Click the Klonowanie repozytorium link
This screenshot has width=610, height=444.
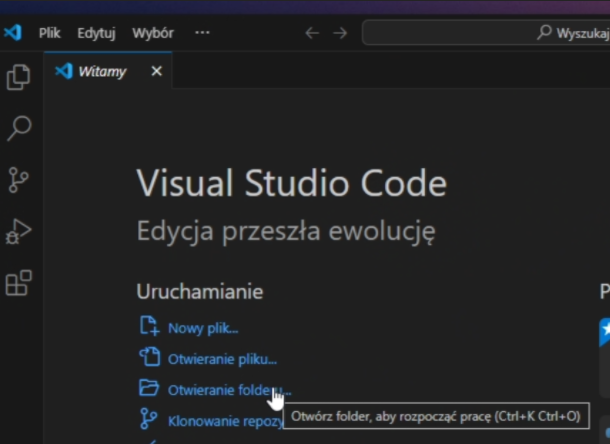pyautogui.click(x=226, y=421)
